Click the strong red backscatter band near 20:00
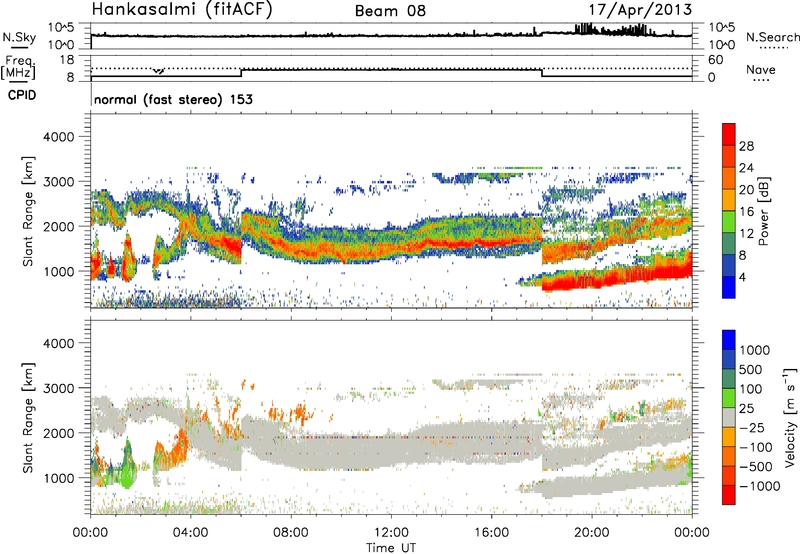Viewport: 800px width, 554px height. pos(592,281)
